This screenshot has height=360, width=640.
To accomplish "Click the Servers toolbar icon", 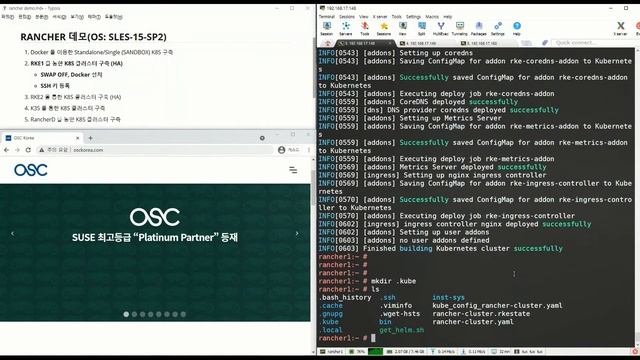I will coord(346,29).
